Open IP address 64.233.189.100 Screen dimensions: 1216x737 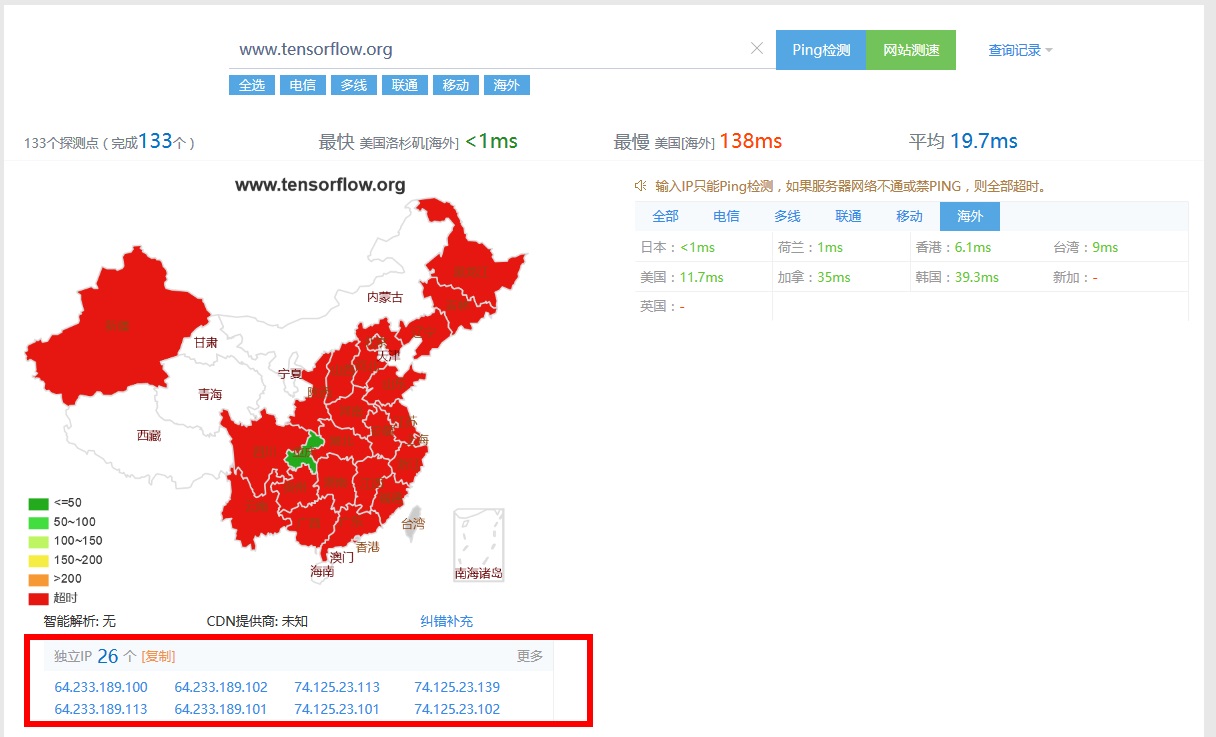101,687
